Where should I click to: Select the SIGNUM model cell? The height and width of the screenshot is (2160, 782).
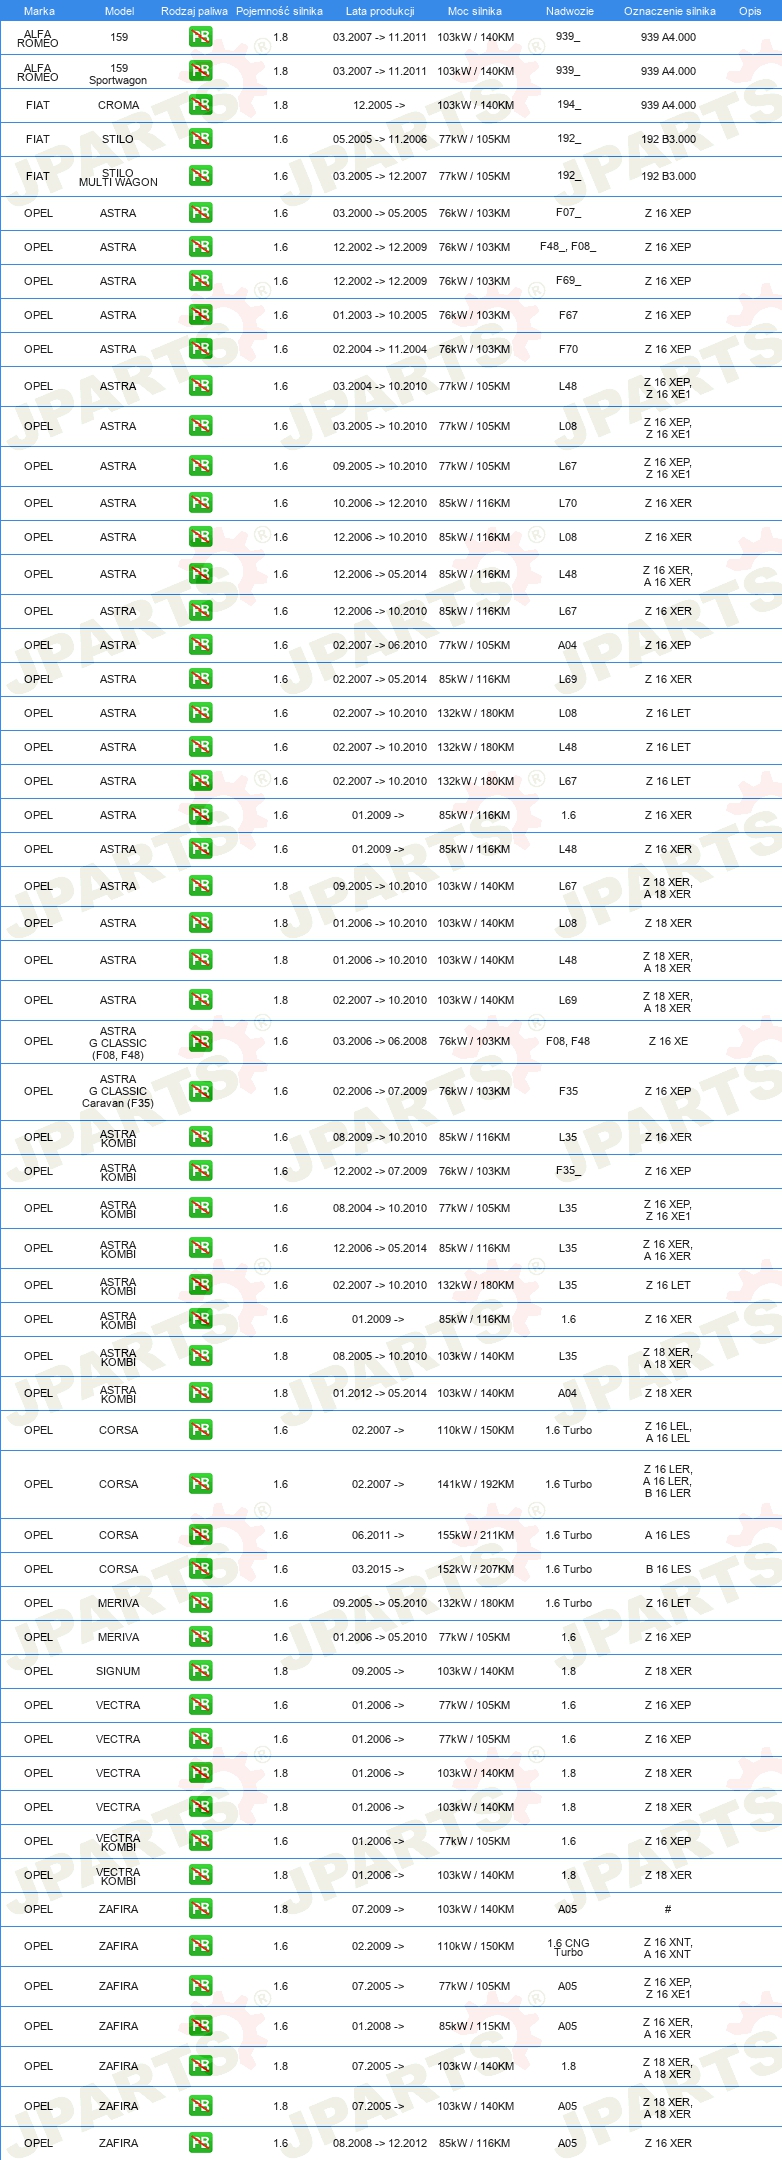coord(118,1671)
